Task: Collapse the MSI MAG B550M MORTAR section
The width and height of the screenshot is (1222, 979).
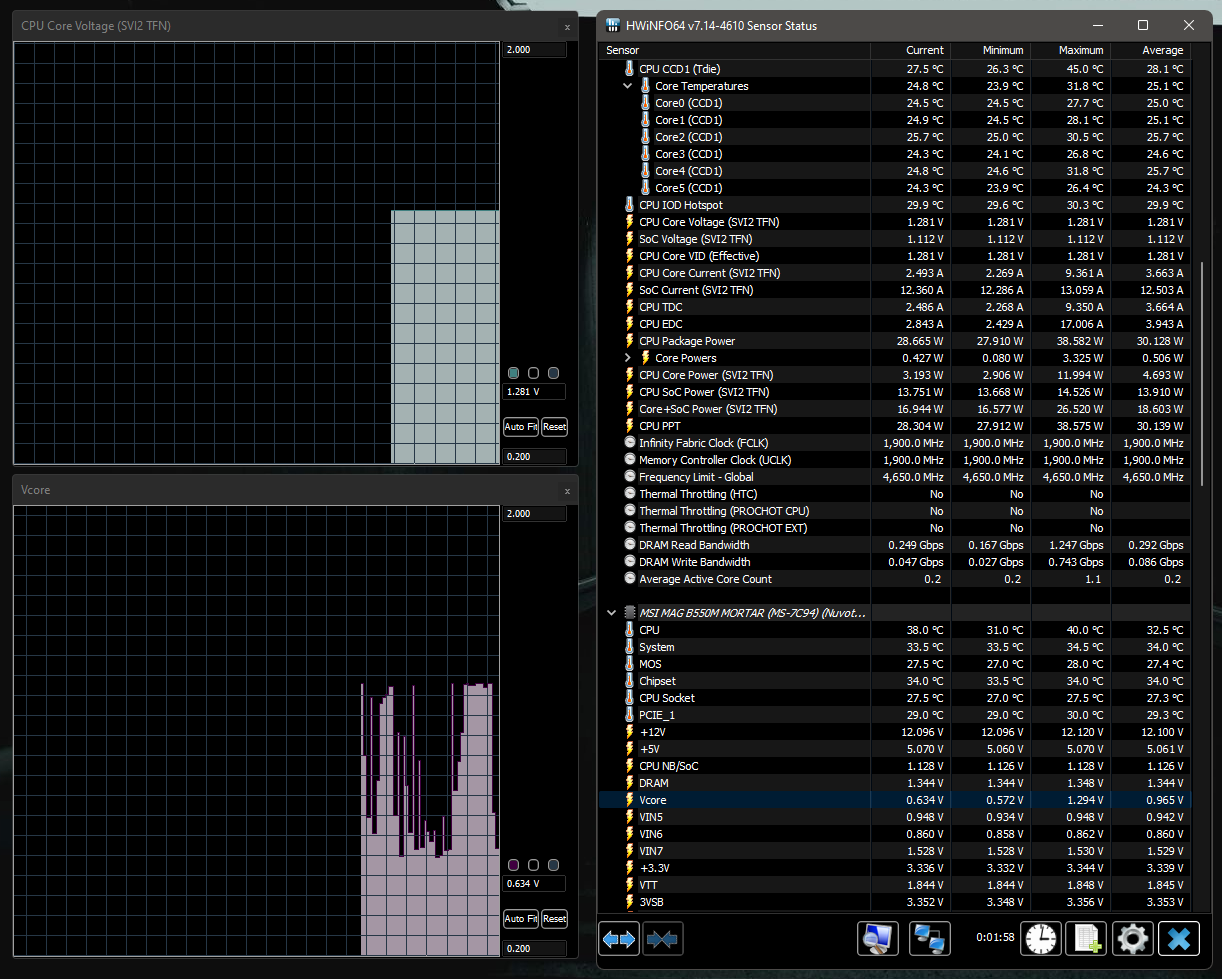Action: click(612, 613)
